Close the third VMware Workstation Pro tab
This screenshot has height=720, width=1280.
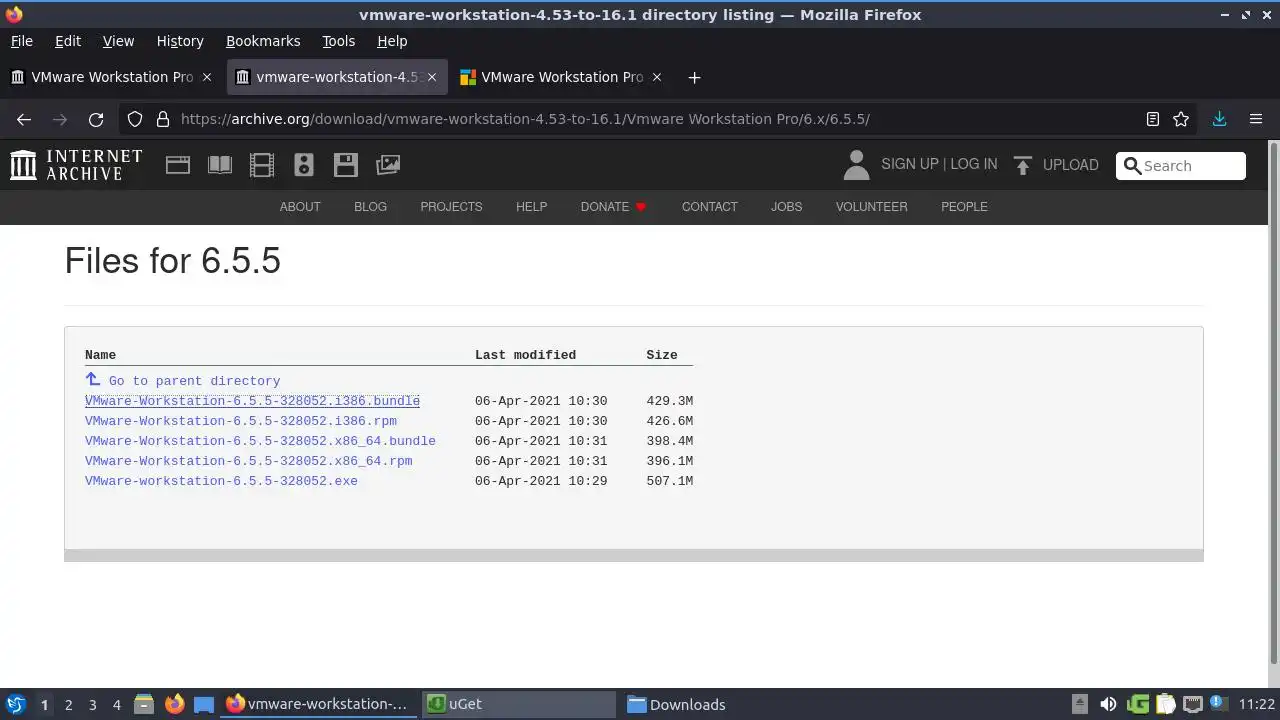coord(657,77)
